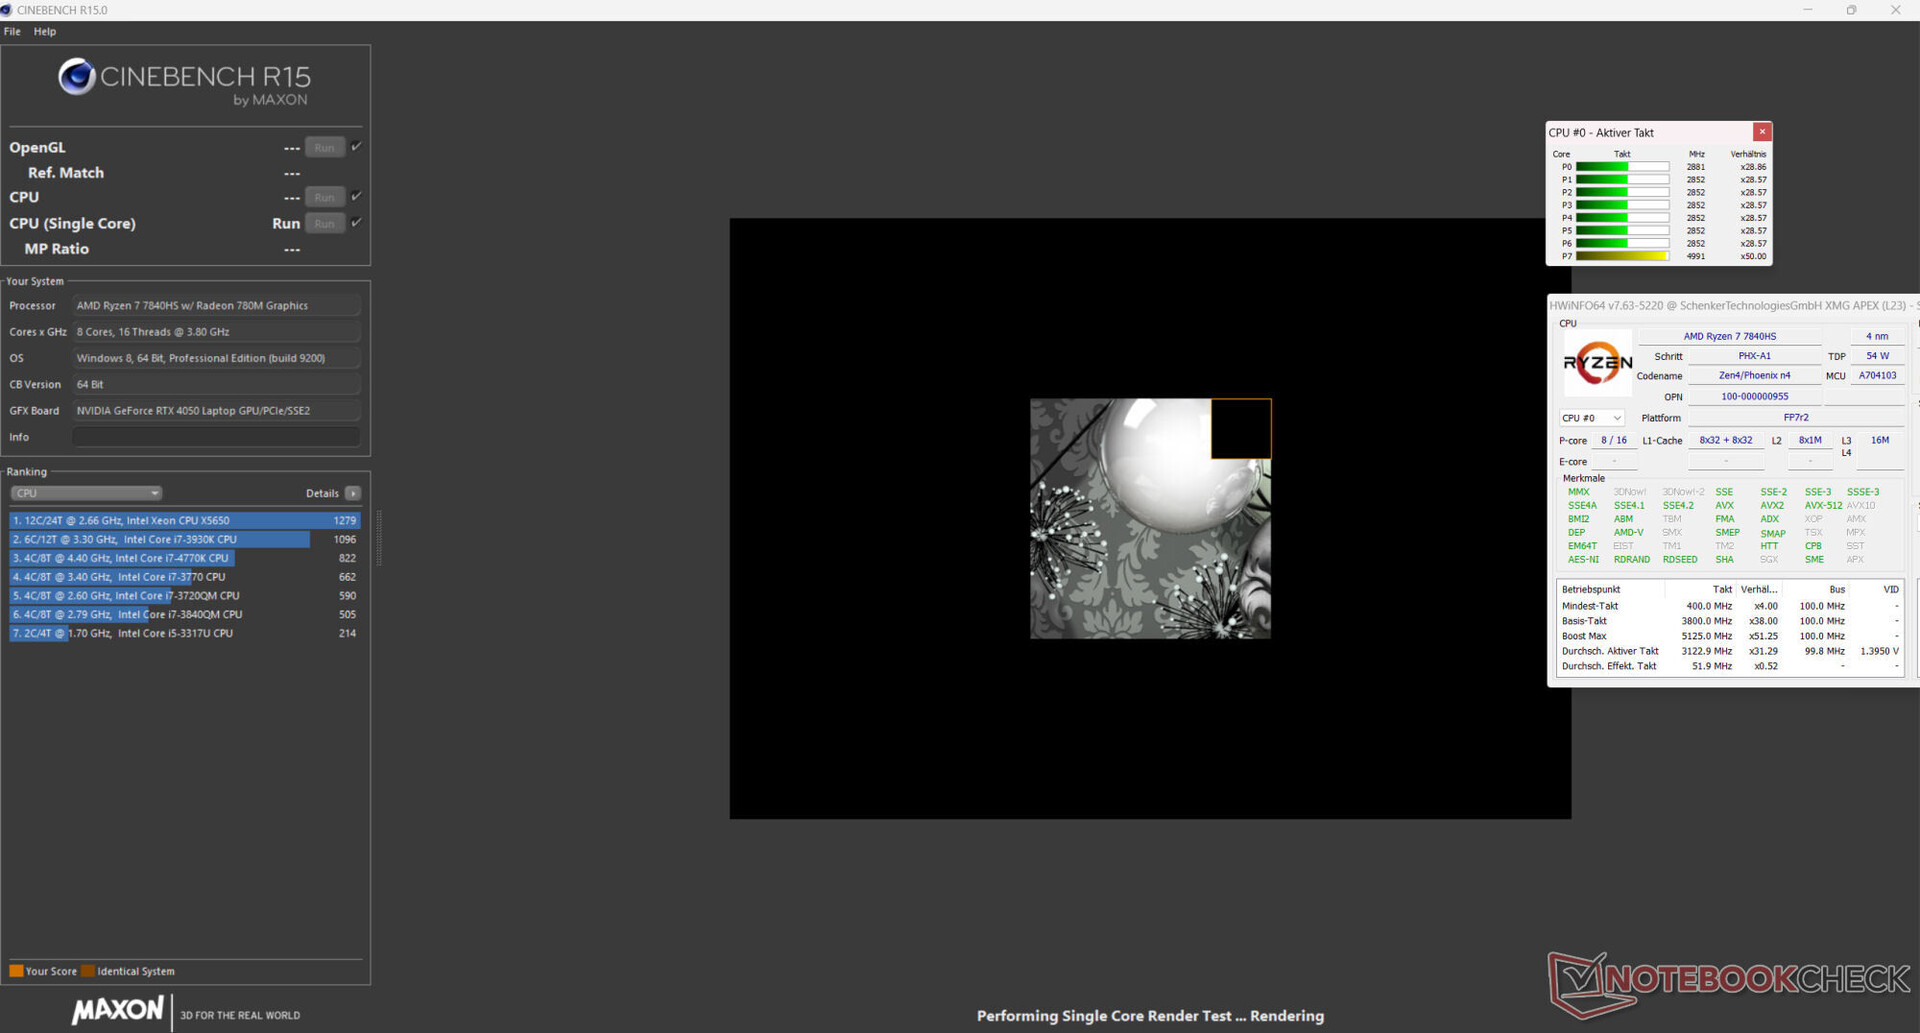1920x1033 pixels.
Task: Click the orange-outlined render bucket tile
Action: pos(1241,429)
